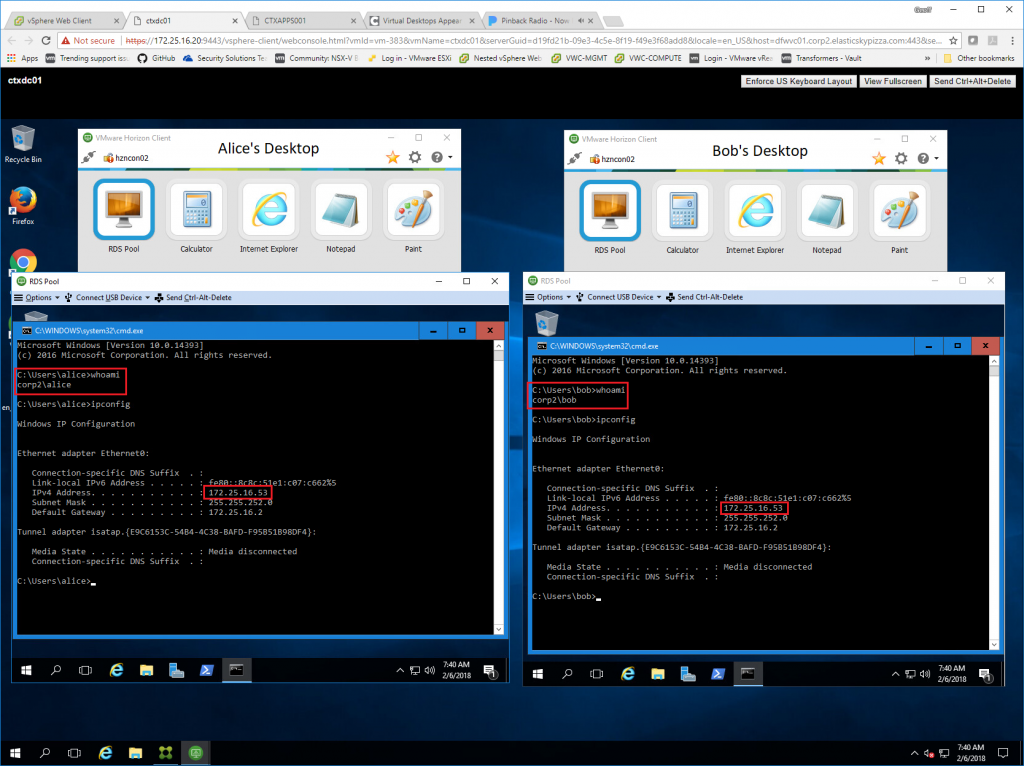Open Recycle Bin on desktop
The image size is (1024, 766).
point(23,142)
